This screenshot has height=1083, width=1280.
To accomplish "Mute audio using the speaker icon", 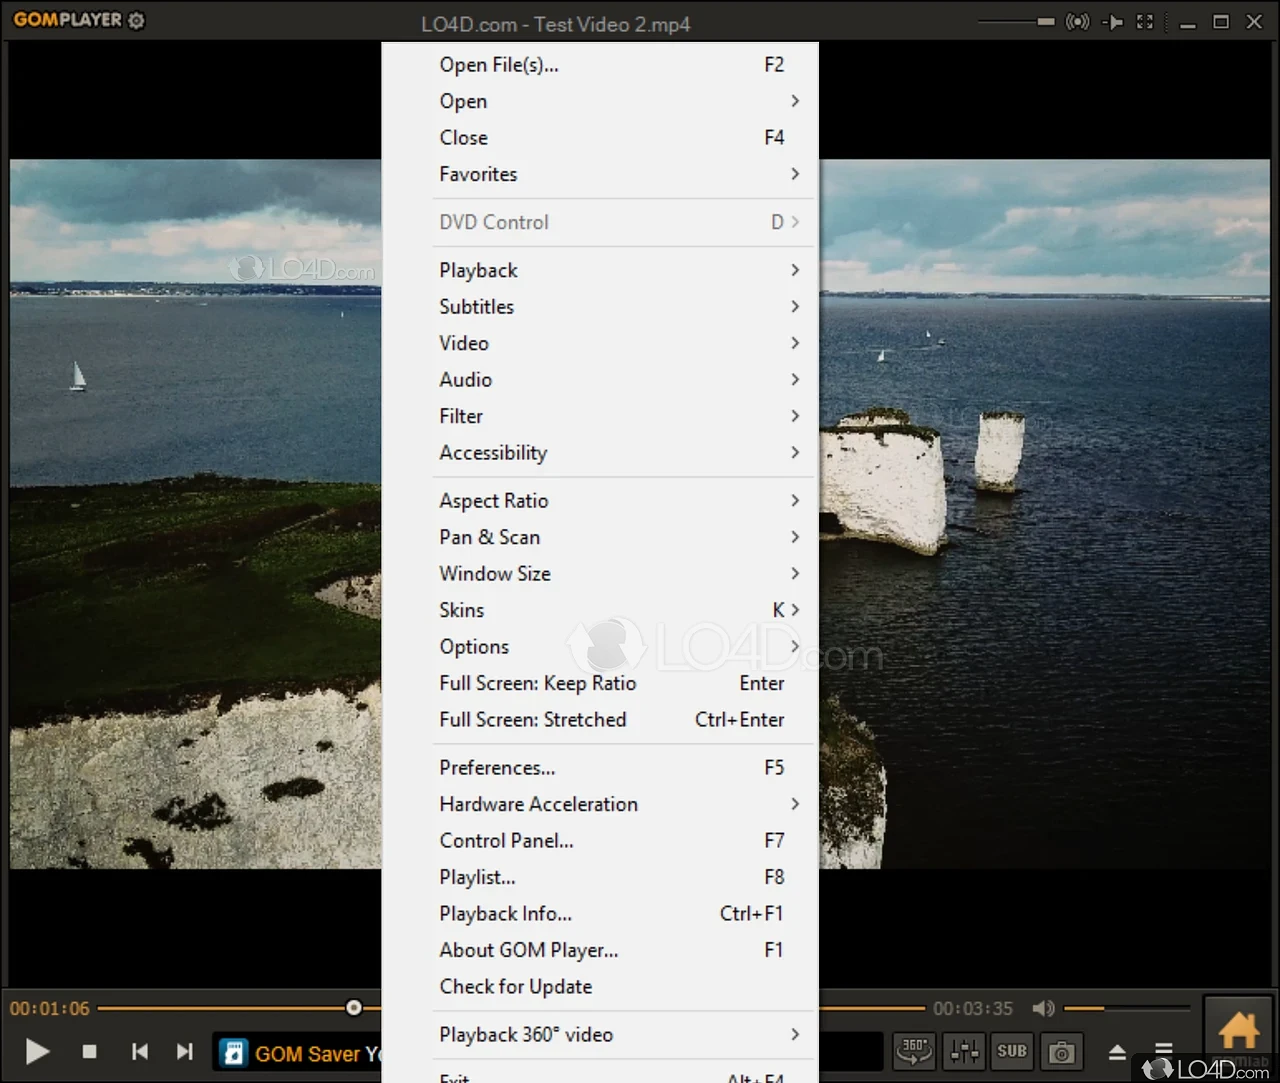I will [x=1043, y=1008].
